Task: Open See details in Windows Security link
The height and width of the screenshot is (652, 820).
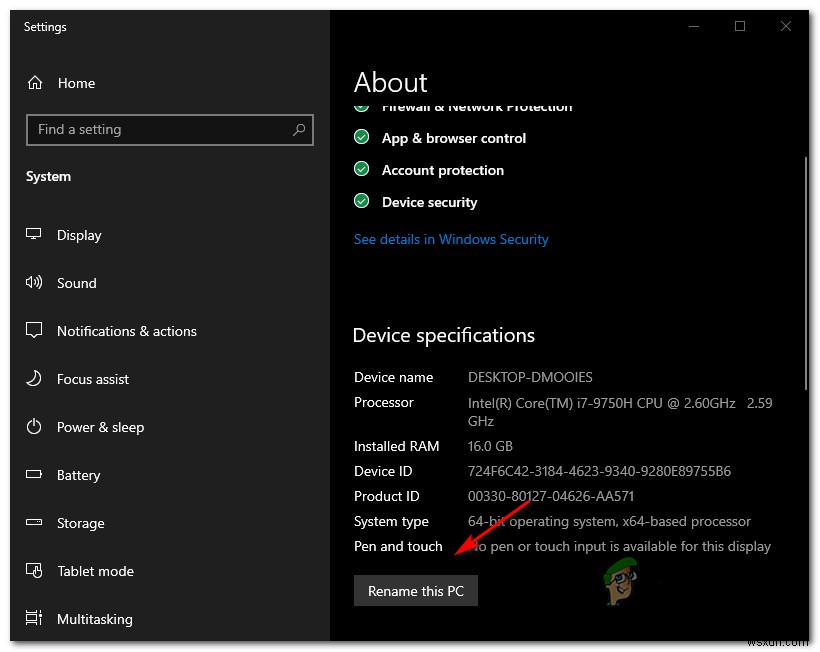Action: [x=451, y=239]
